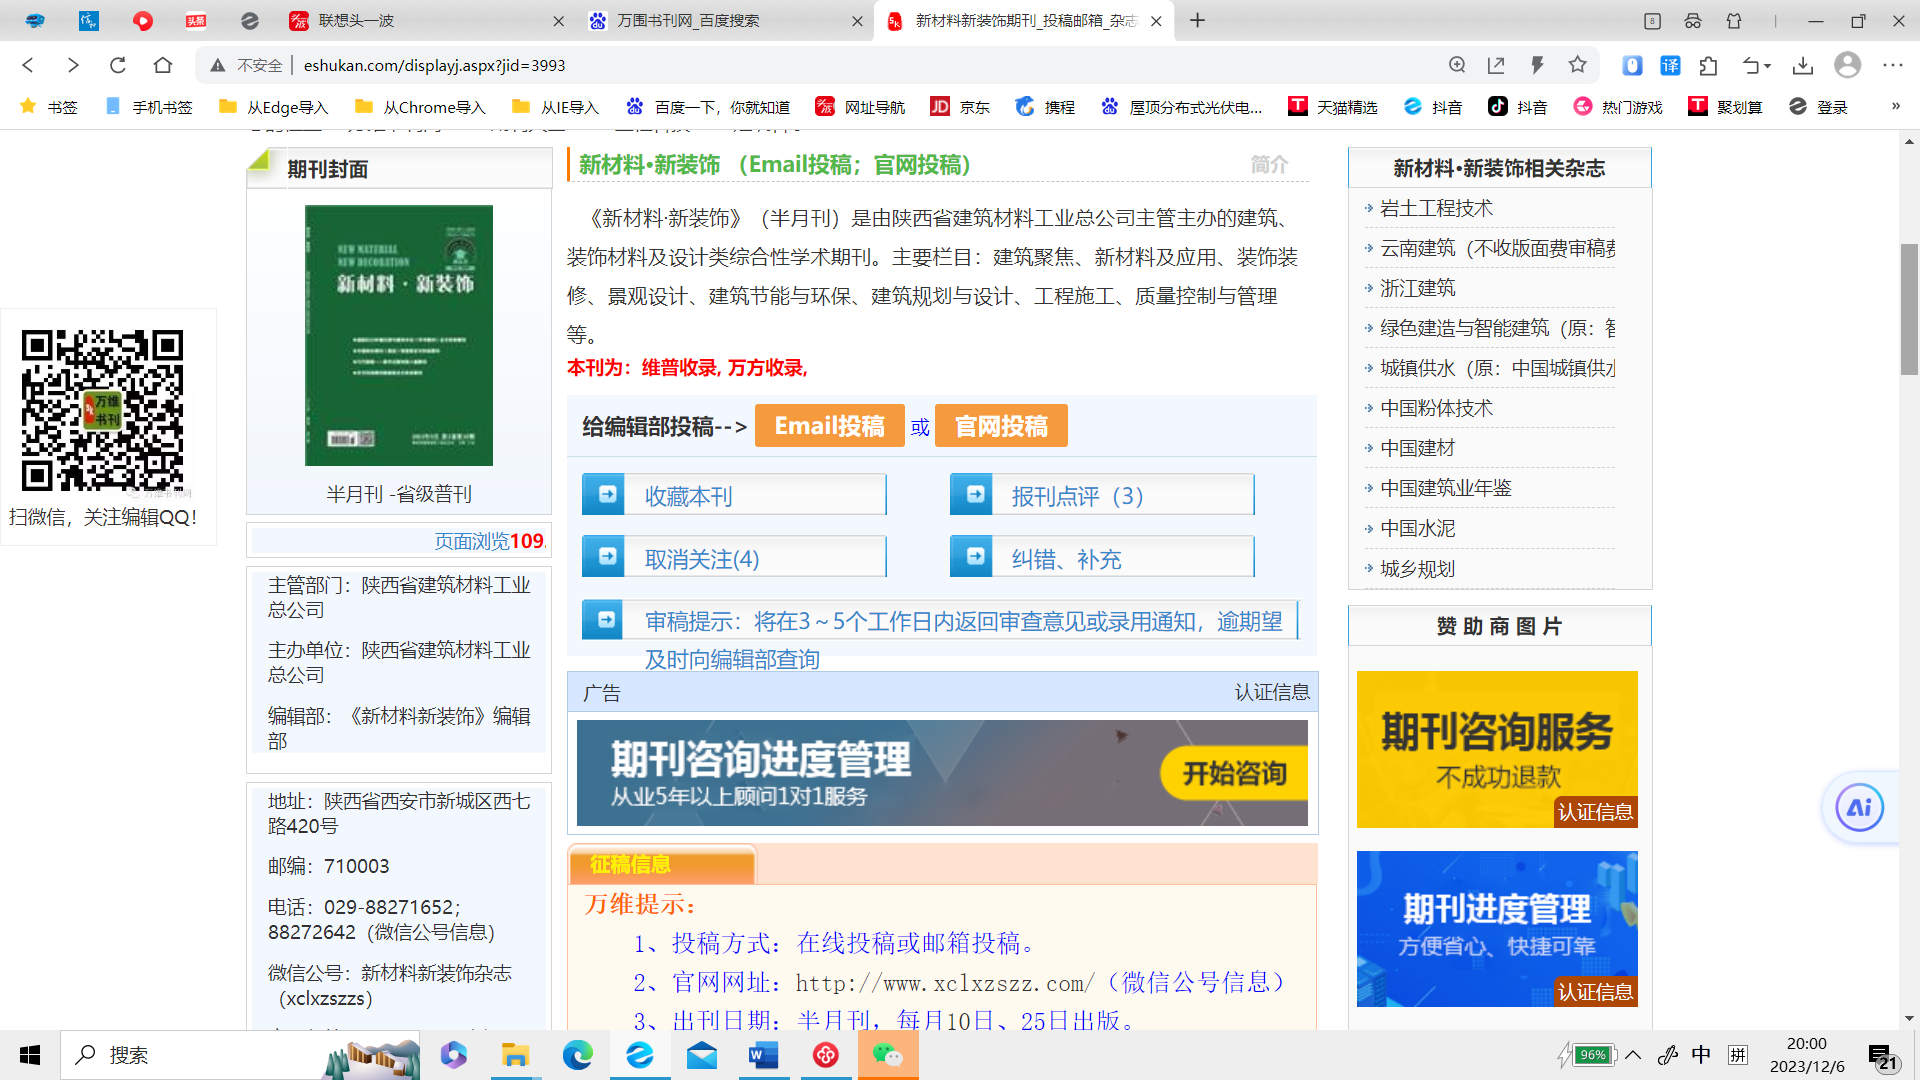The image size is (1920, 1080).
Task: Click the lightning speed-mode icon
Action: [x=1537, y=65]
